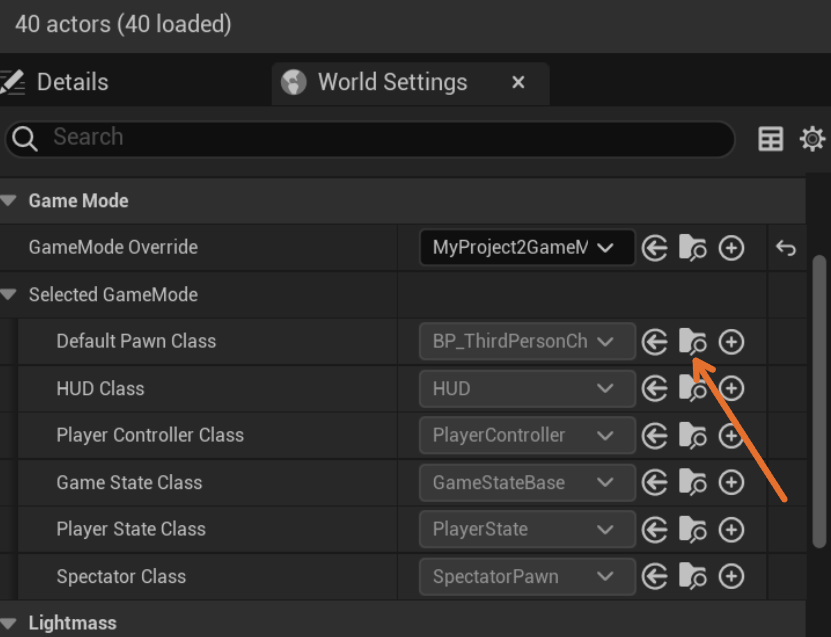Use selected asset for GameMode Override
The image size is (831, 637).
655,248
